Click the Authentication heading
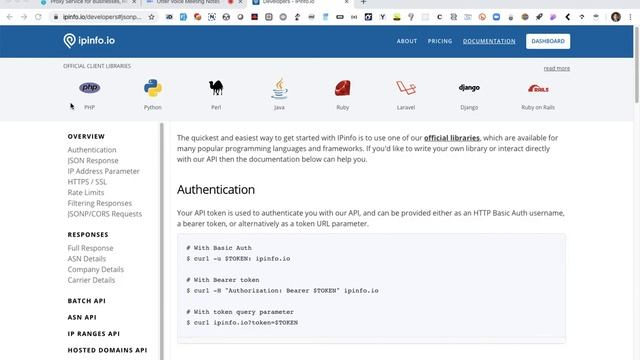 click(216, 190)
